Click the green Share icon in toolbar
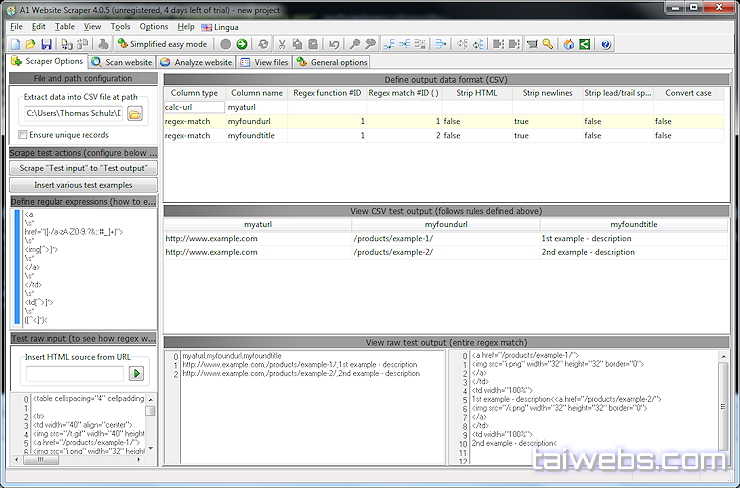 pos(585,44)
